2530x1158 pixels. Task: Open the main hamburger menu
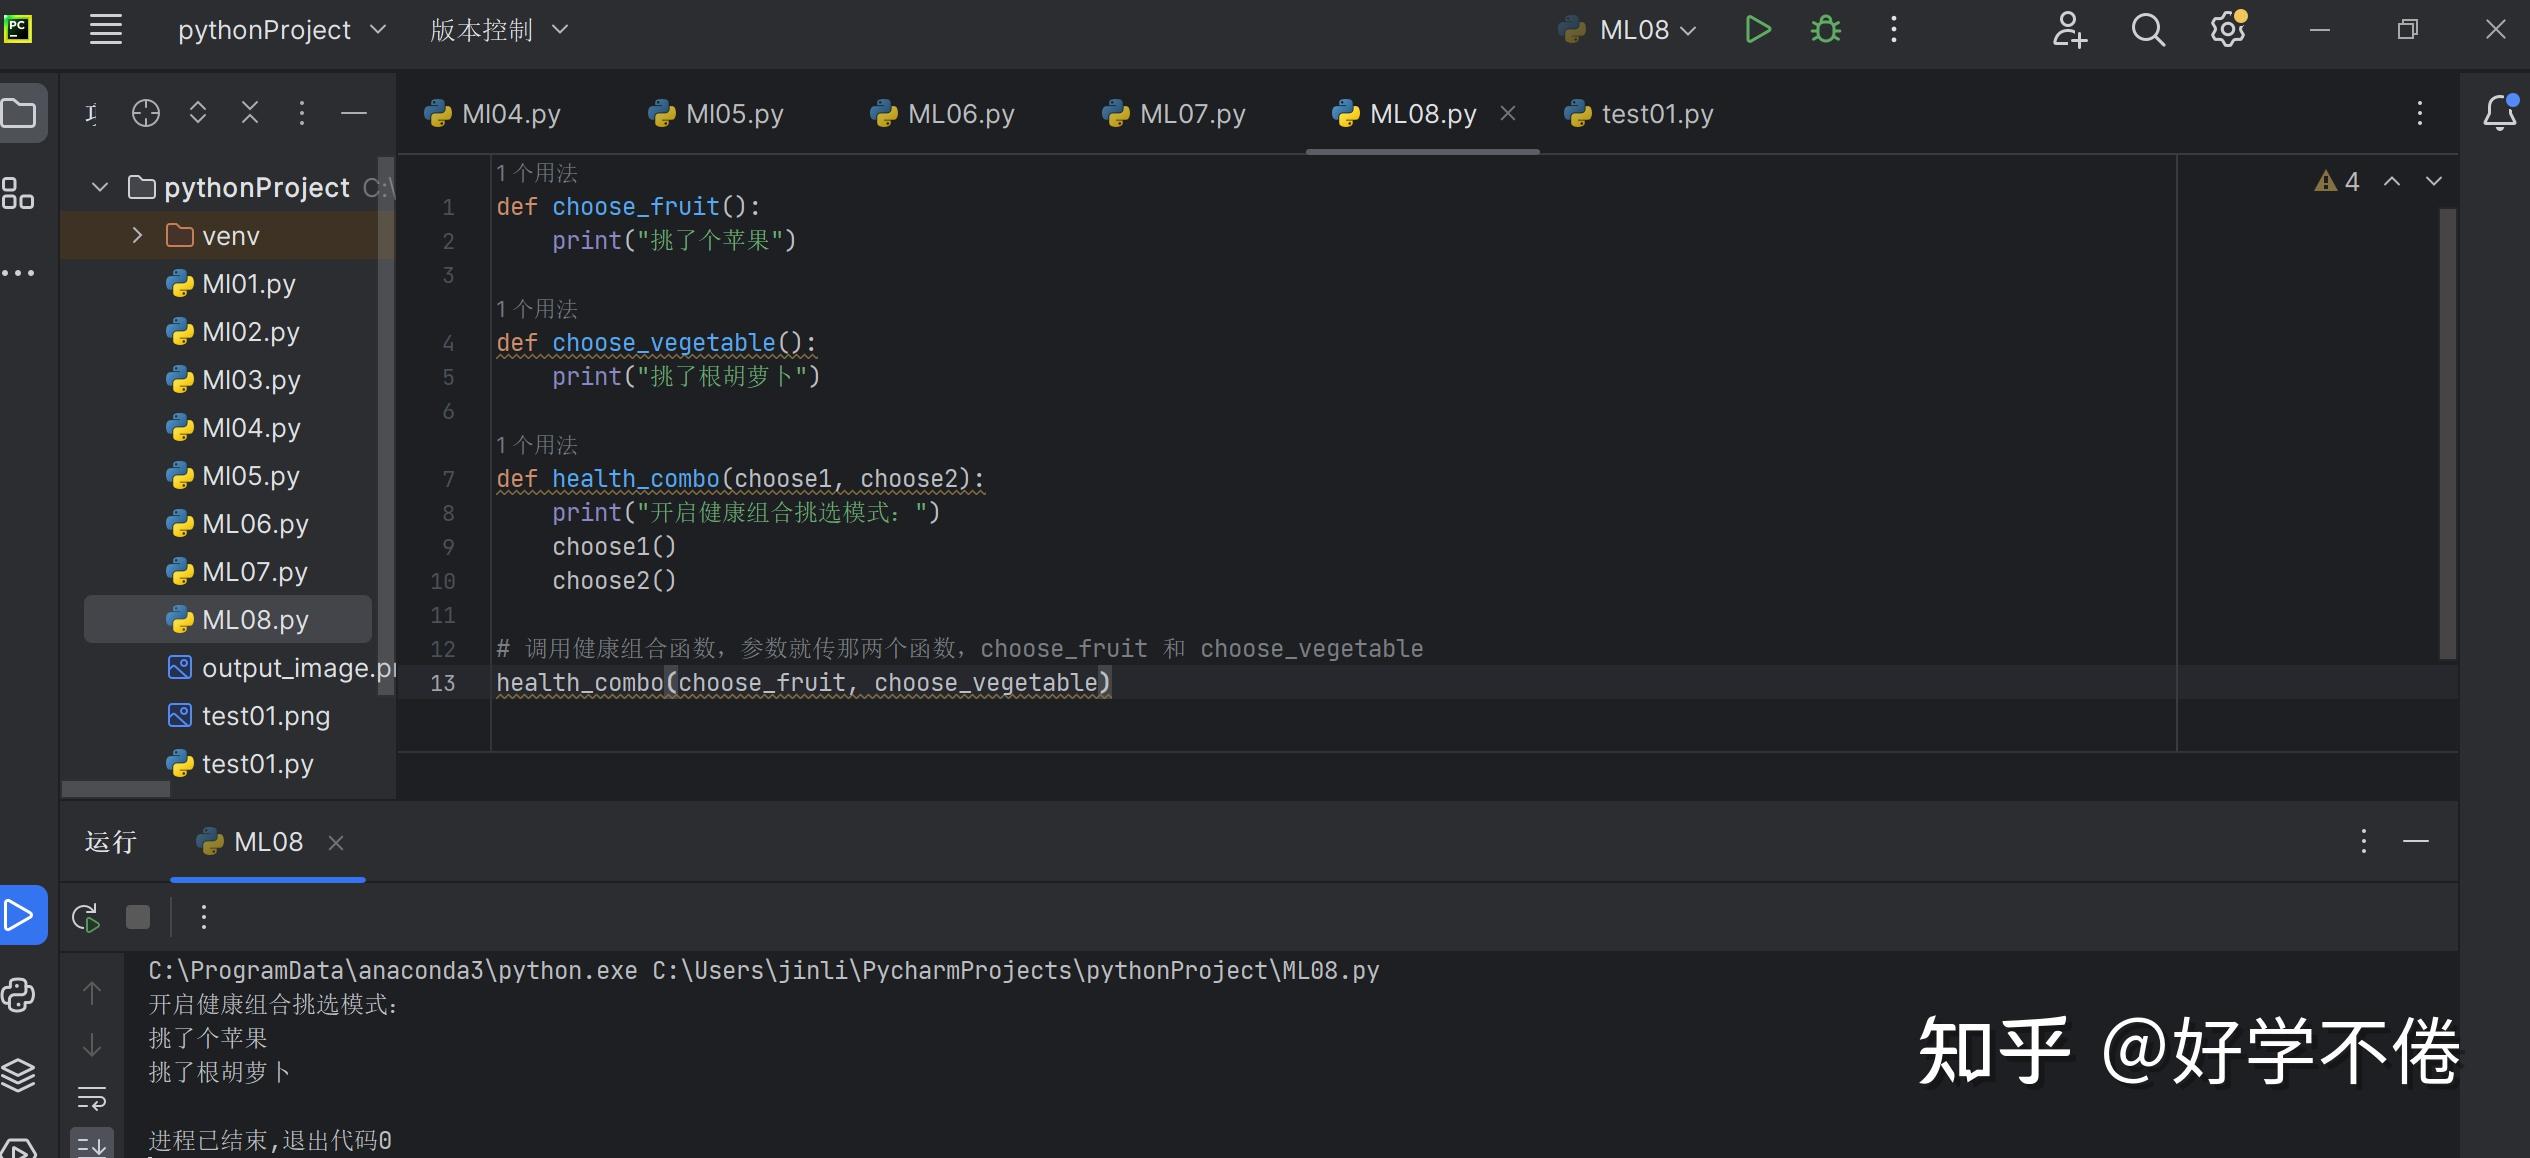(106, 30)
